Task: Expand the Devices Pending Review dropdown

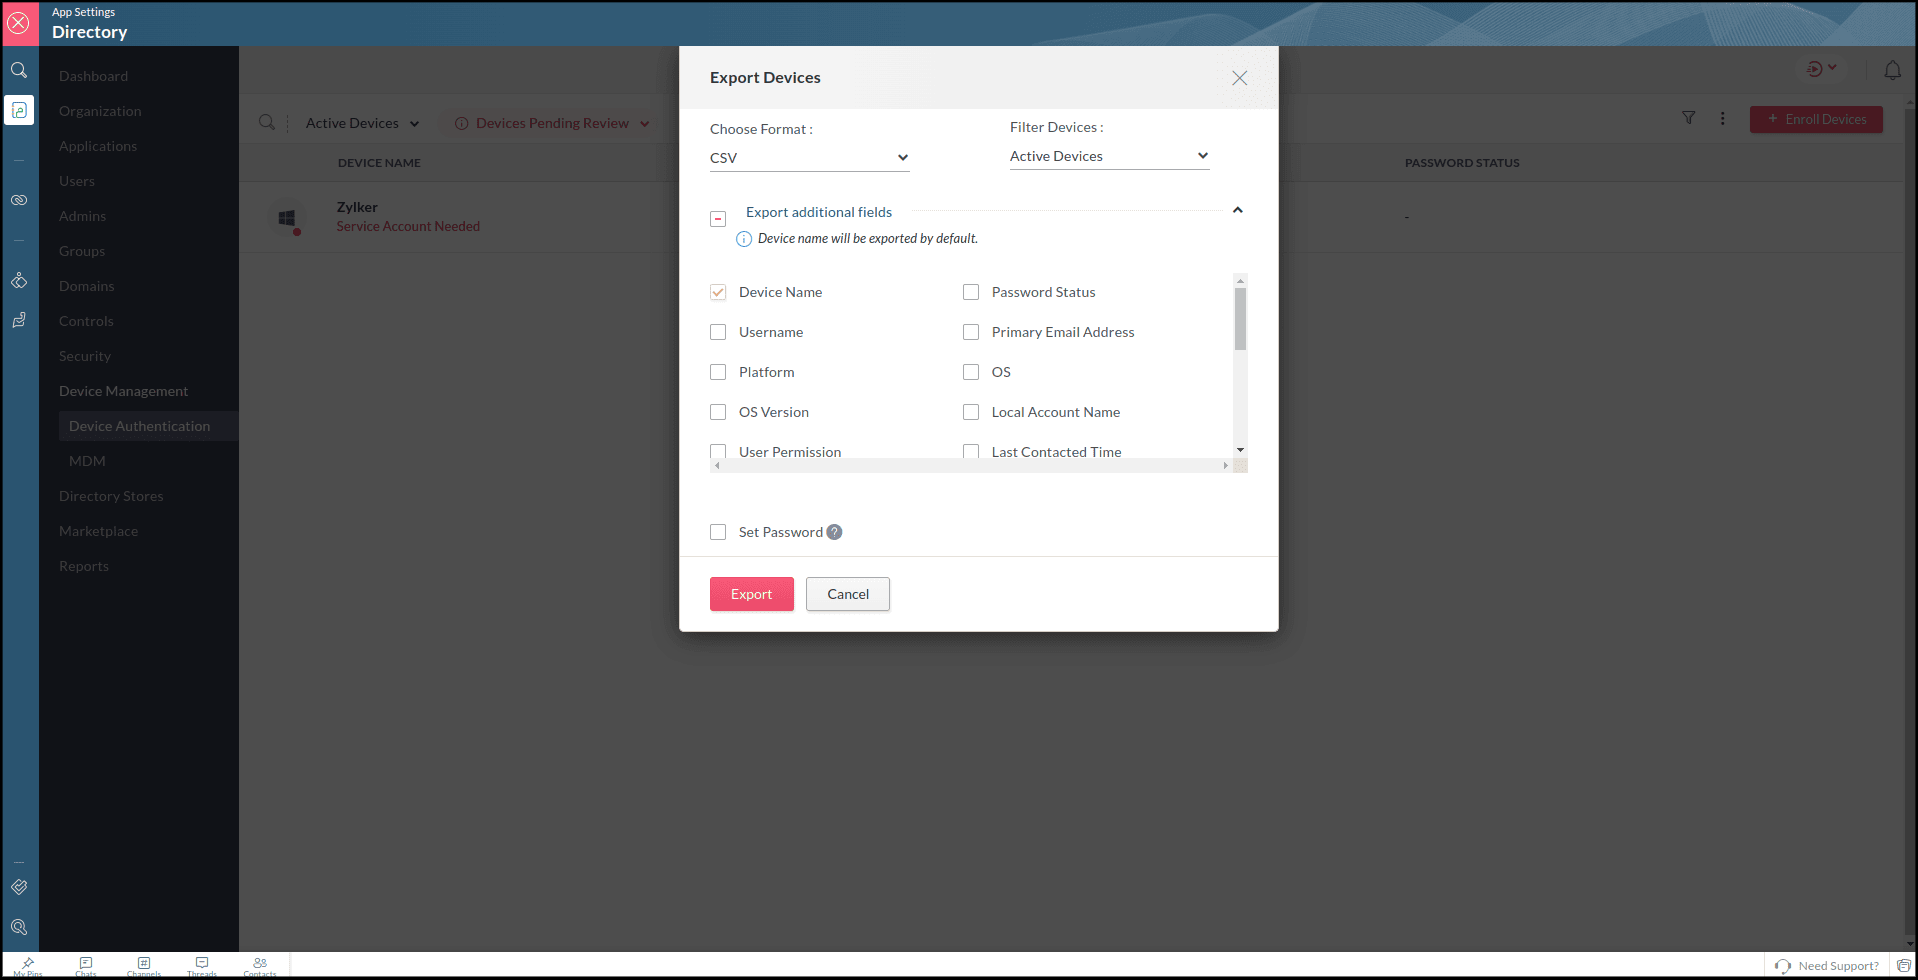Action: click(x=553, y=123)
